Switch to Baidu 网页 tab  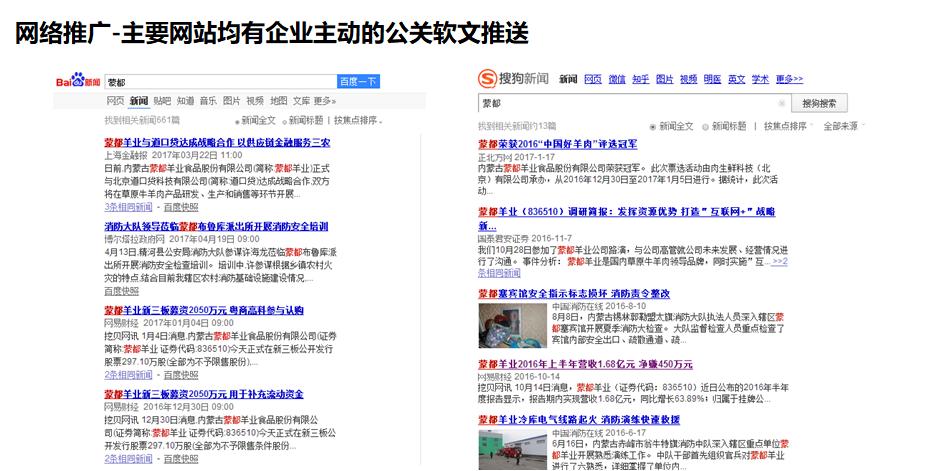[x=115, y=101]
